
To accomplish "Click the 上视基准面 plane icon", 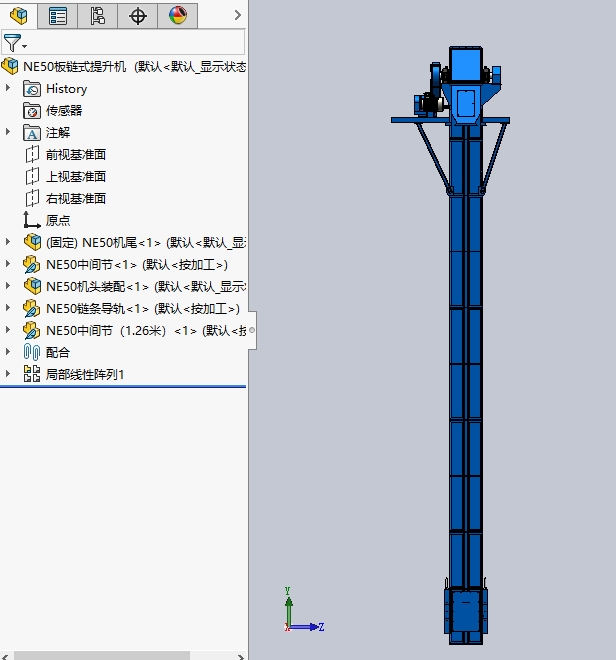I will [32, 176].
